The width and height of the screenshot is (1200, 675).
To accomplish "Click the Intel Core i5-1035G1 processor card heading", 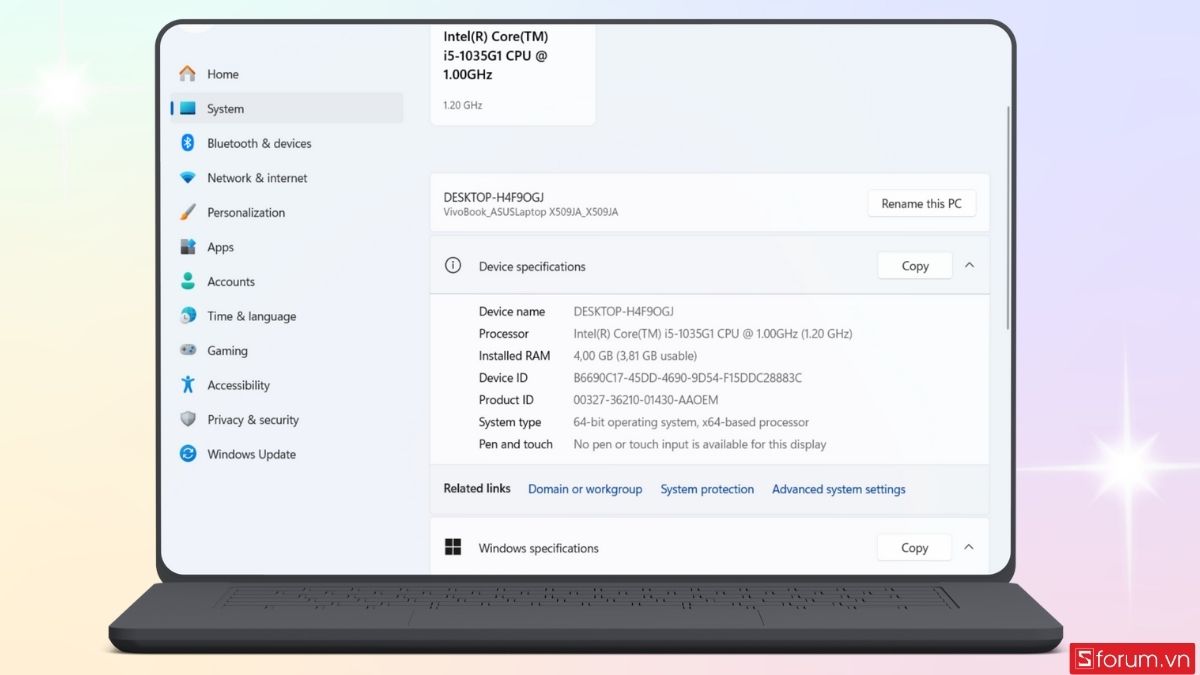I will coord(496,55).
